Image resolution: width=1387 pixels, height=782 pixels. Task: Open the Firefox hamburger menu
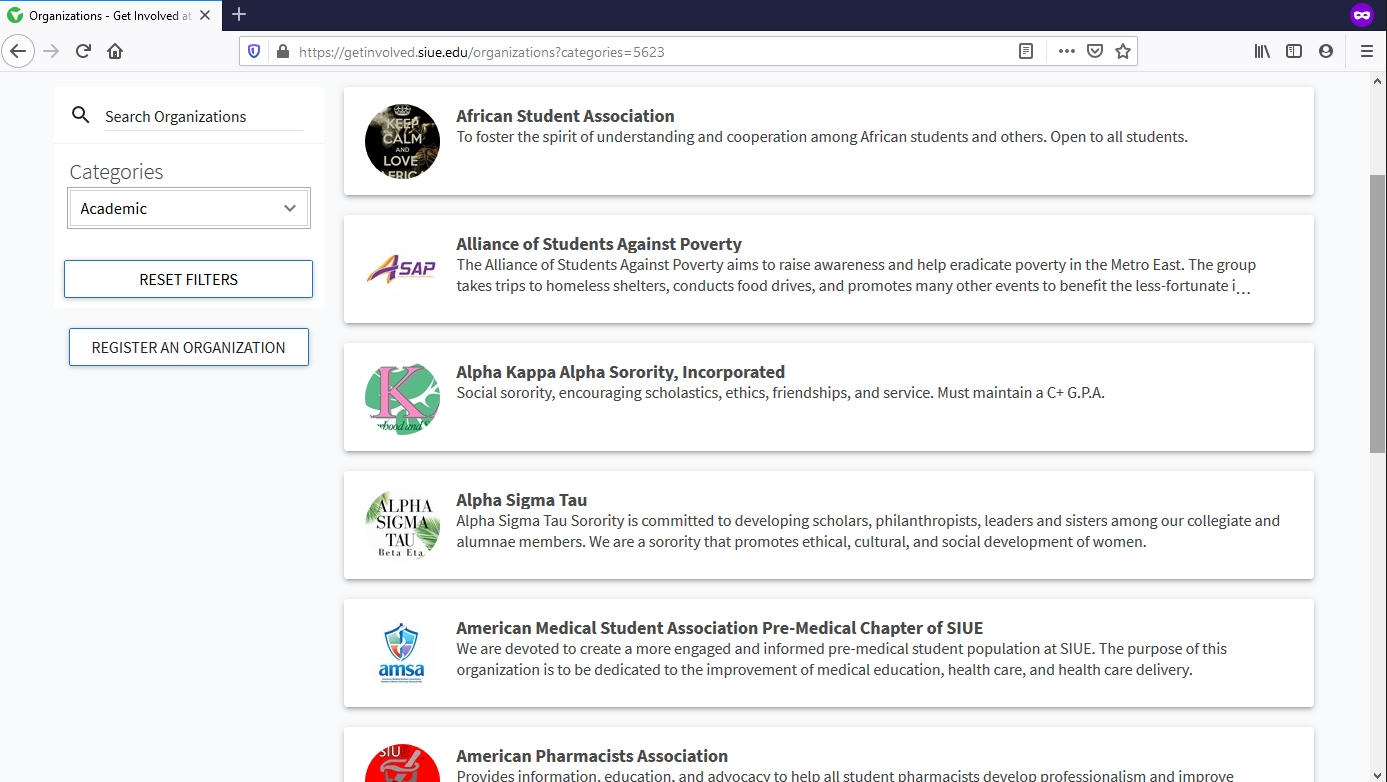coord(1366,51)
